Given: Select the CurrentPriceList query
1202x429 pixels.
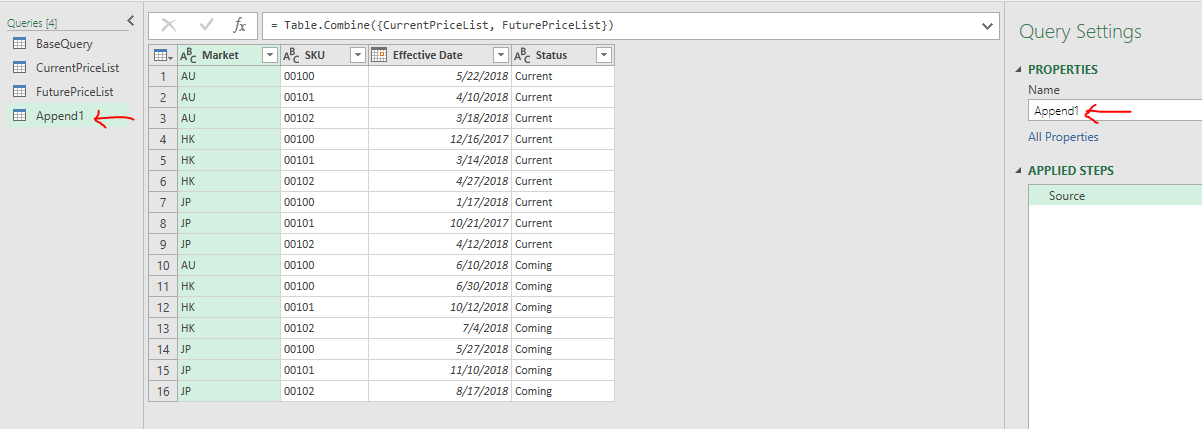Looking at the screenshot, I should click(77, 68).
